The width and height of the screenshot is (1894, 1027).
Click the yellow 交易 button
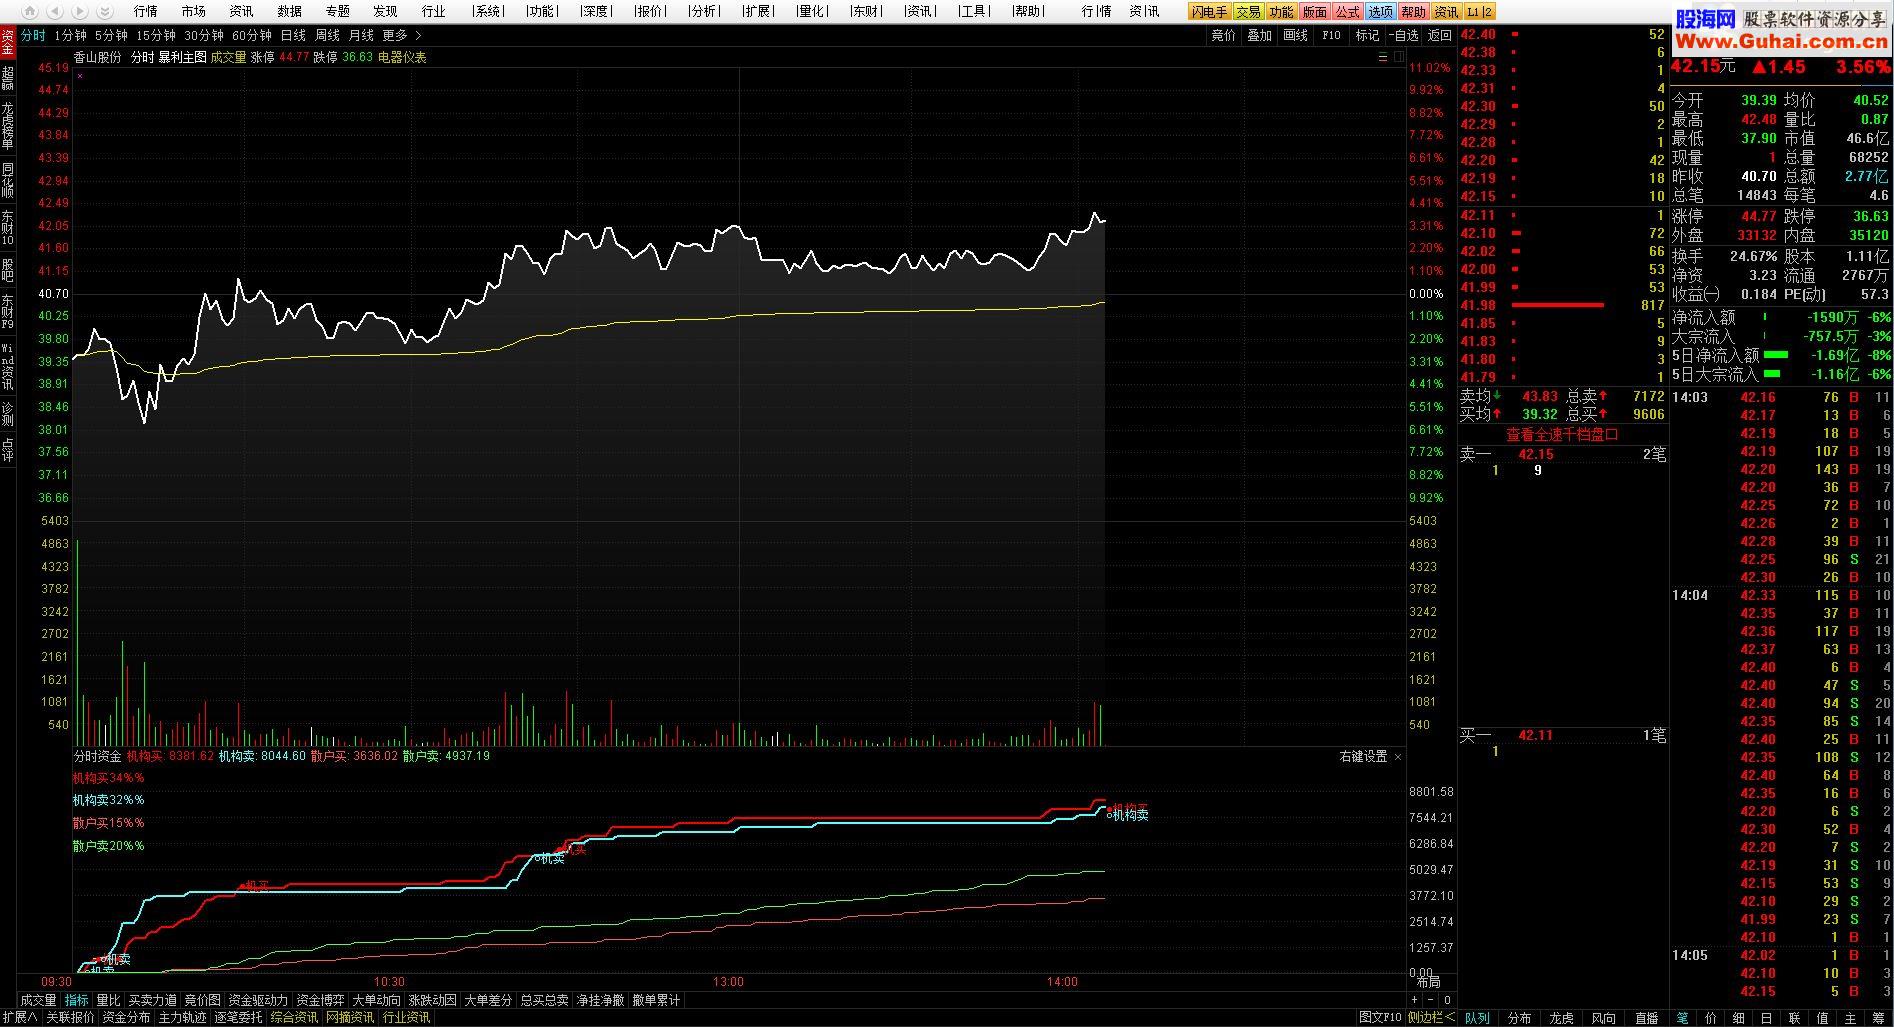(x=1248, y=12)
